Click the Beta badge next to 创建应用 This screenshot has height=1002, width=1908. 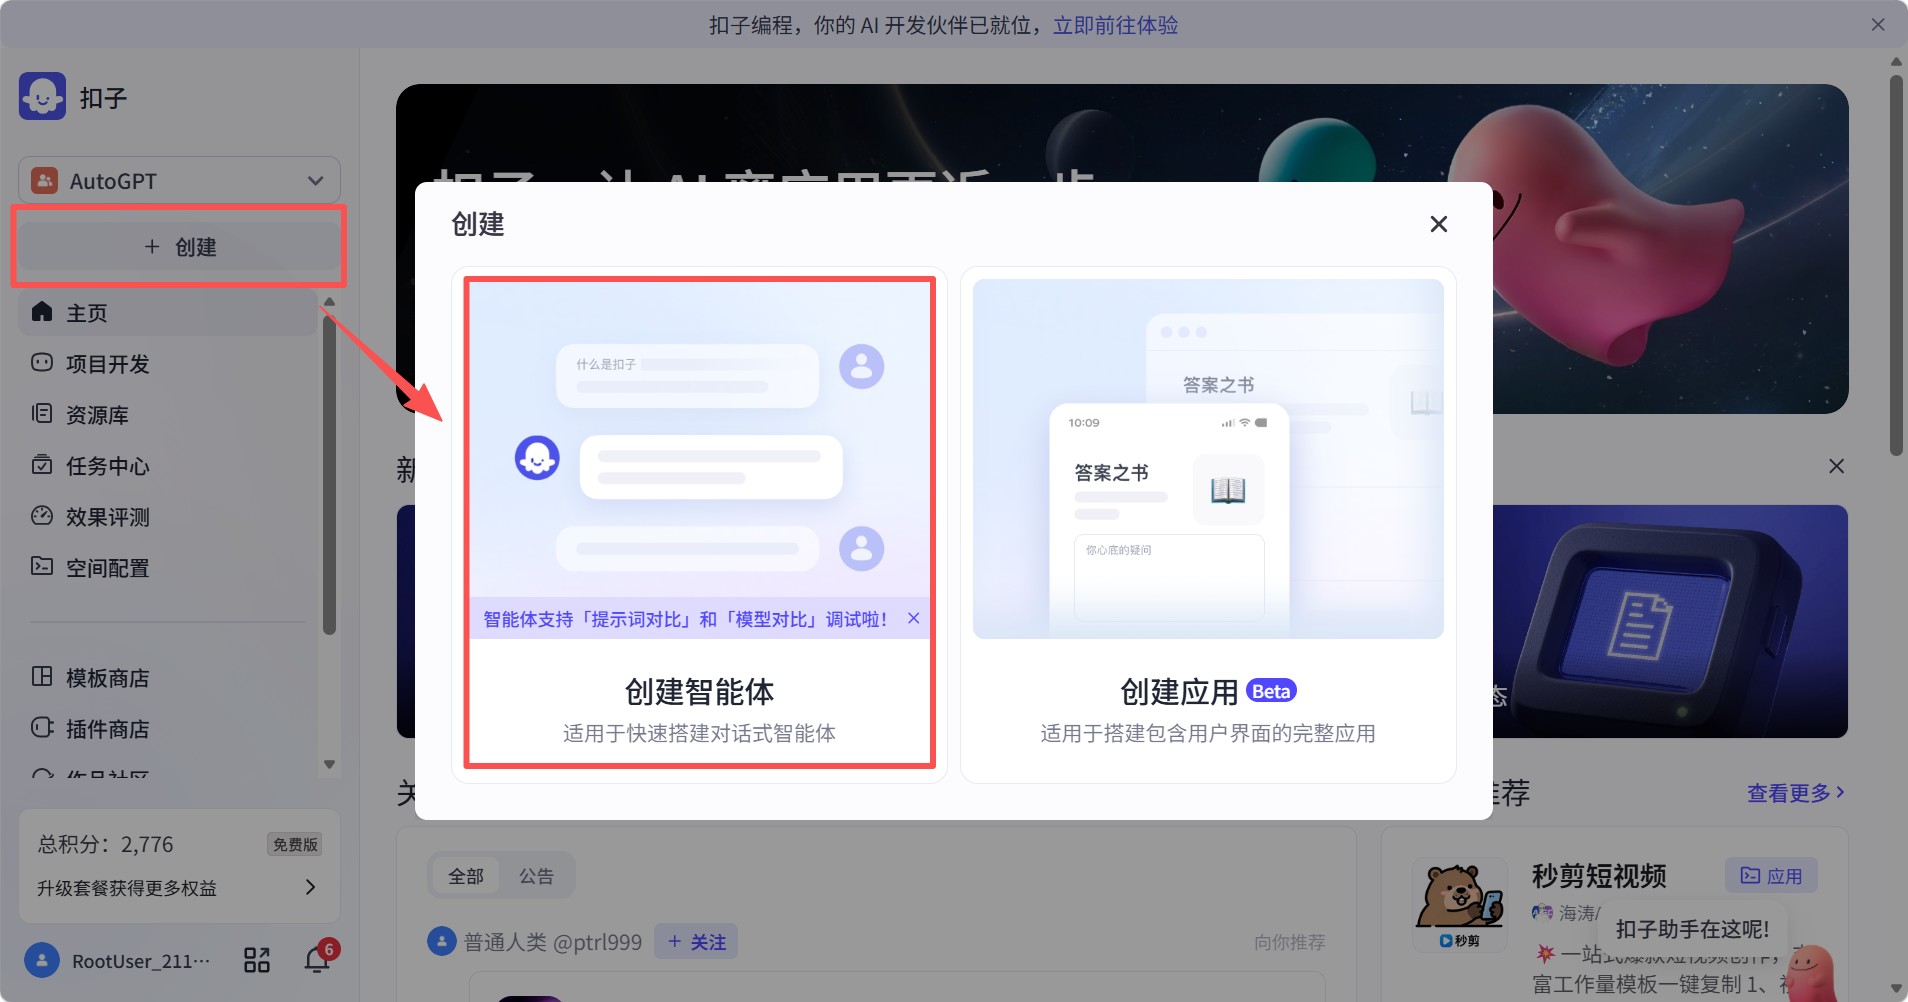[1271, 691]
